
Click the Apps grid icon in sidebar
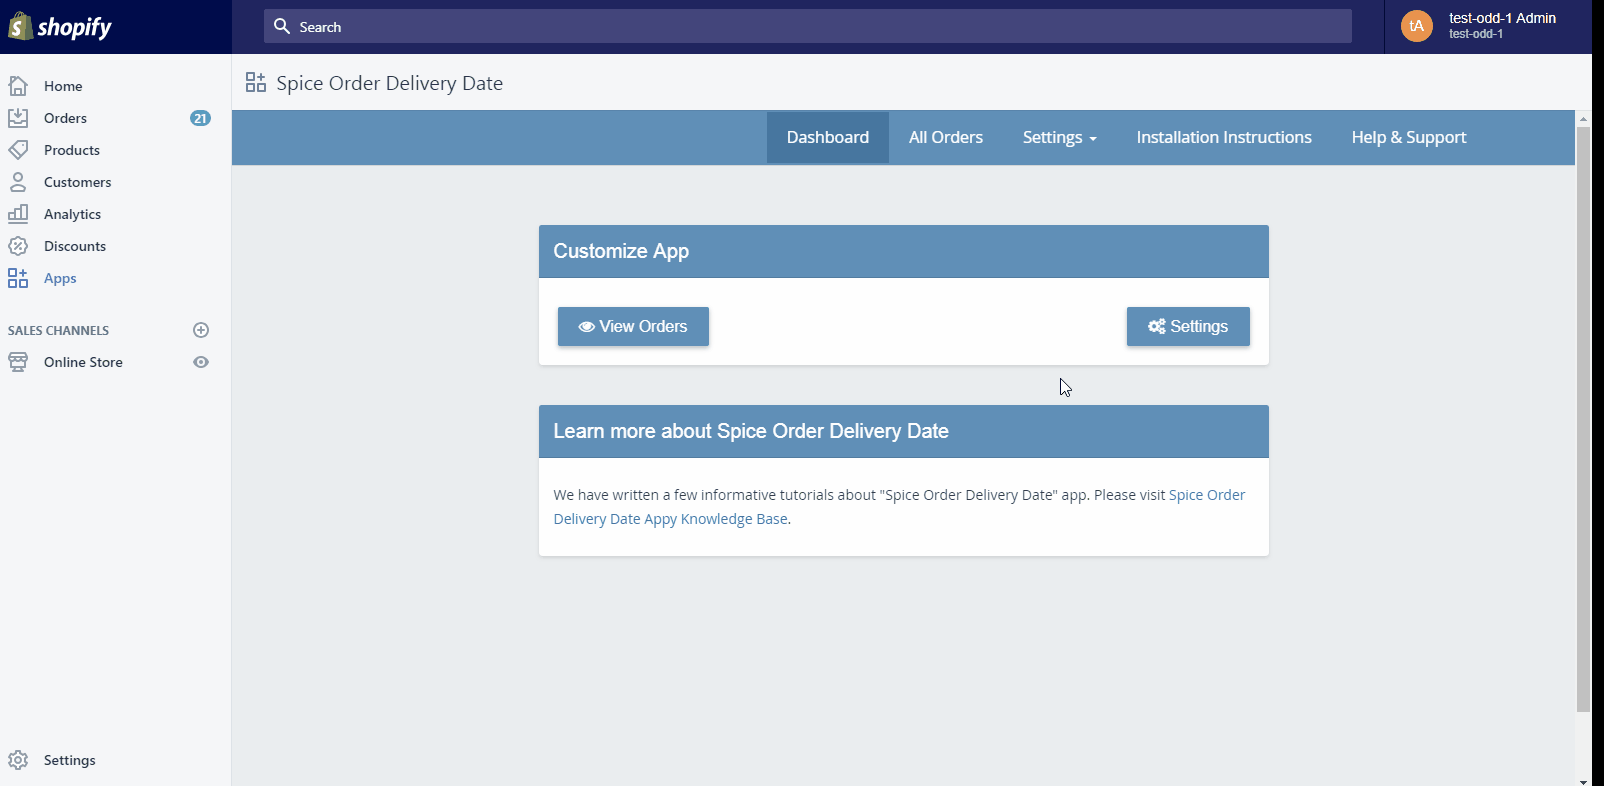(18, 278)
